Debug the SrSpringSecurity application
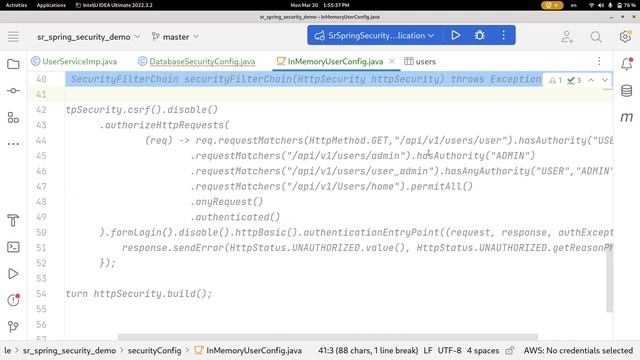Viewport: 640px width, 360px height. [480, 36]
